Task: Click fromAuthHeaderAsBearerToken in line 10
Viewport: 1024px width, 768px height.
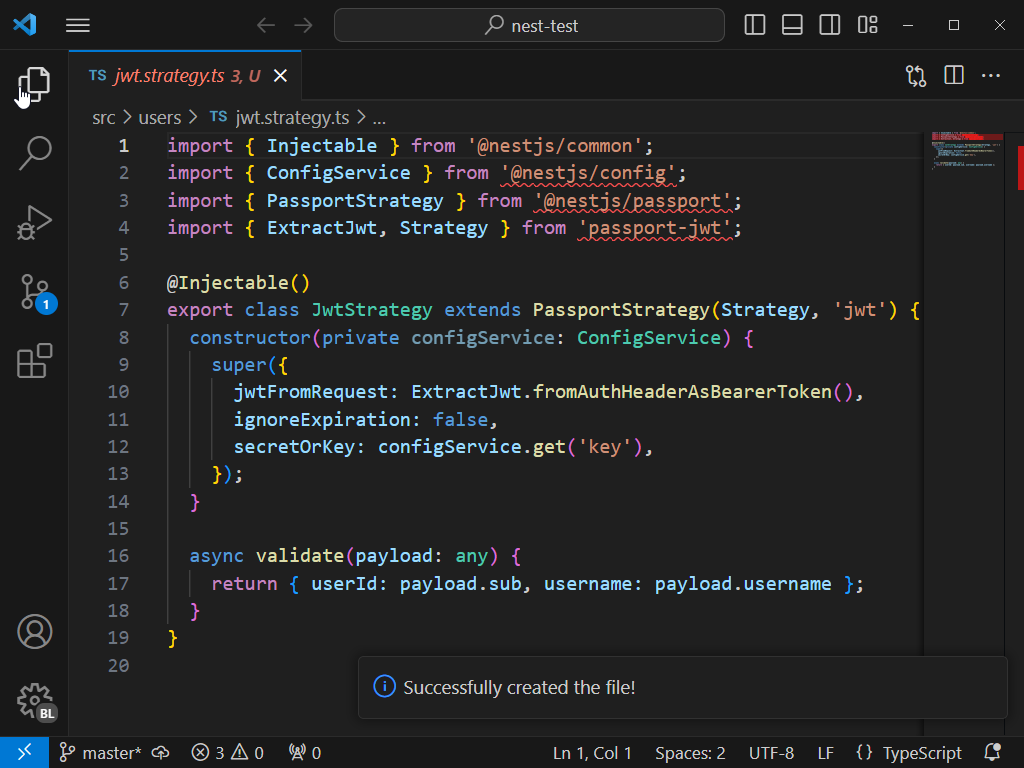Action: pos(682,392)
